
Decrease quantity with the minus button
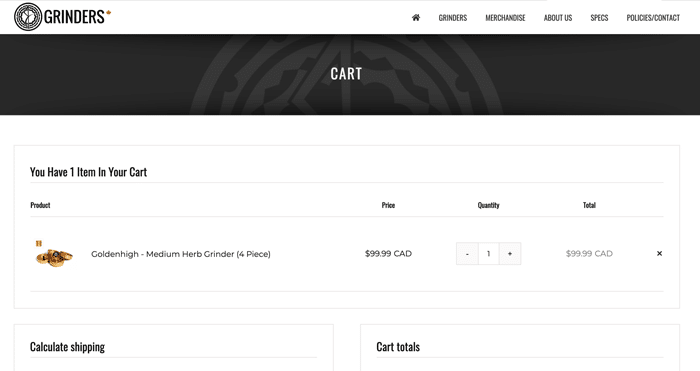pos(467,254)
